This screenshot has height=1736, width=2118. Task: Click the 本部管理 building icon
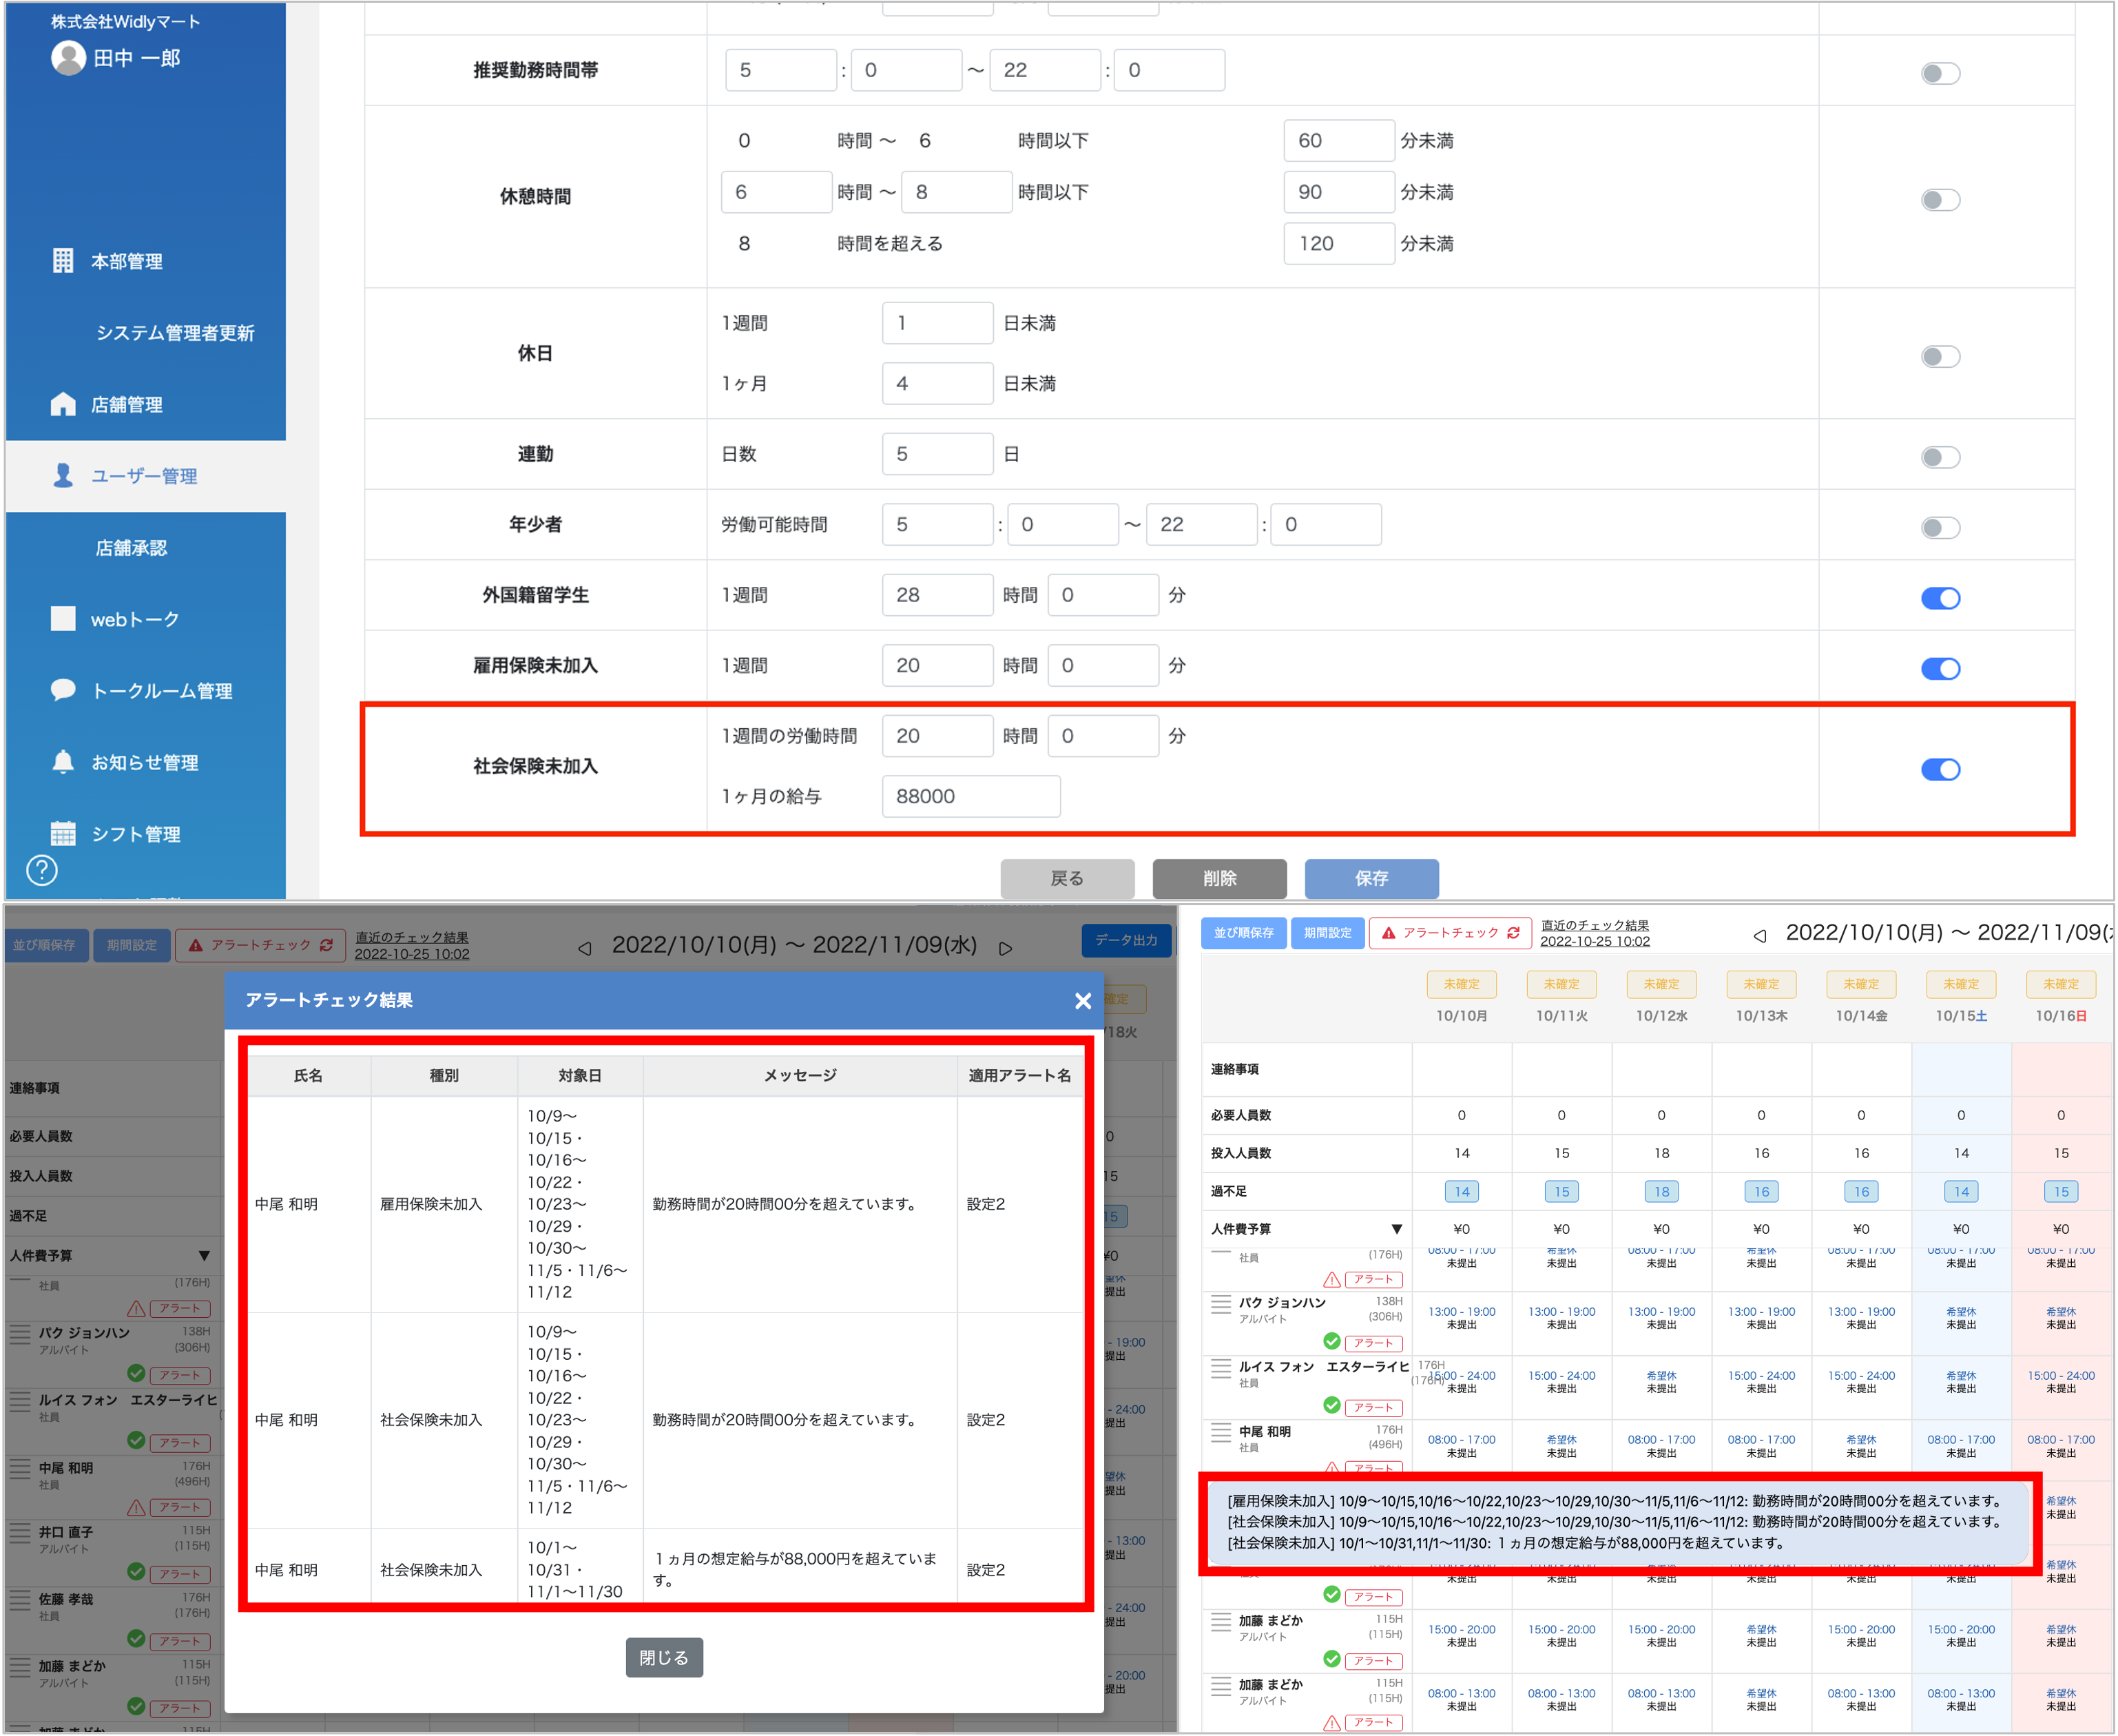coord(63,261)
